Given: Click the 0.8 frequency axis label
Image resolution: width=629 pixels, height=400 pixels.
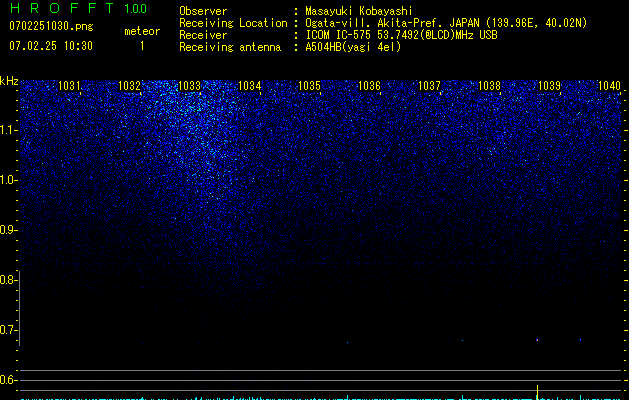Looking at the screenshot, I should point(8,280).
